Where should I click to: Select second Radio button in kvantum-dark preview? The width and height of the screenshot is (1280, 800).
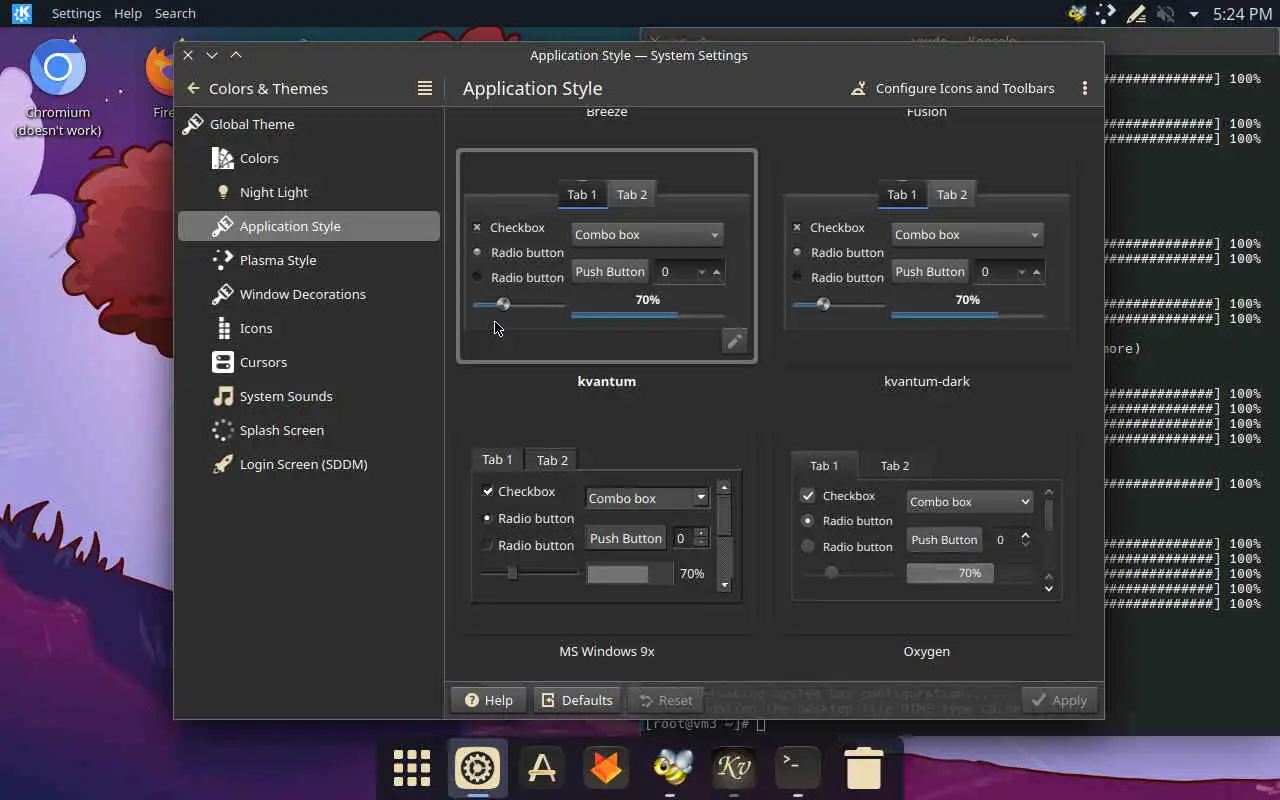click(x=838, y=278)
